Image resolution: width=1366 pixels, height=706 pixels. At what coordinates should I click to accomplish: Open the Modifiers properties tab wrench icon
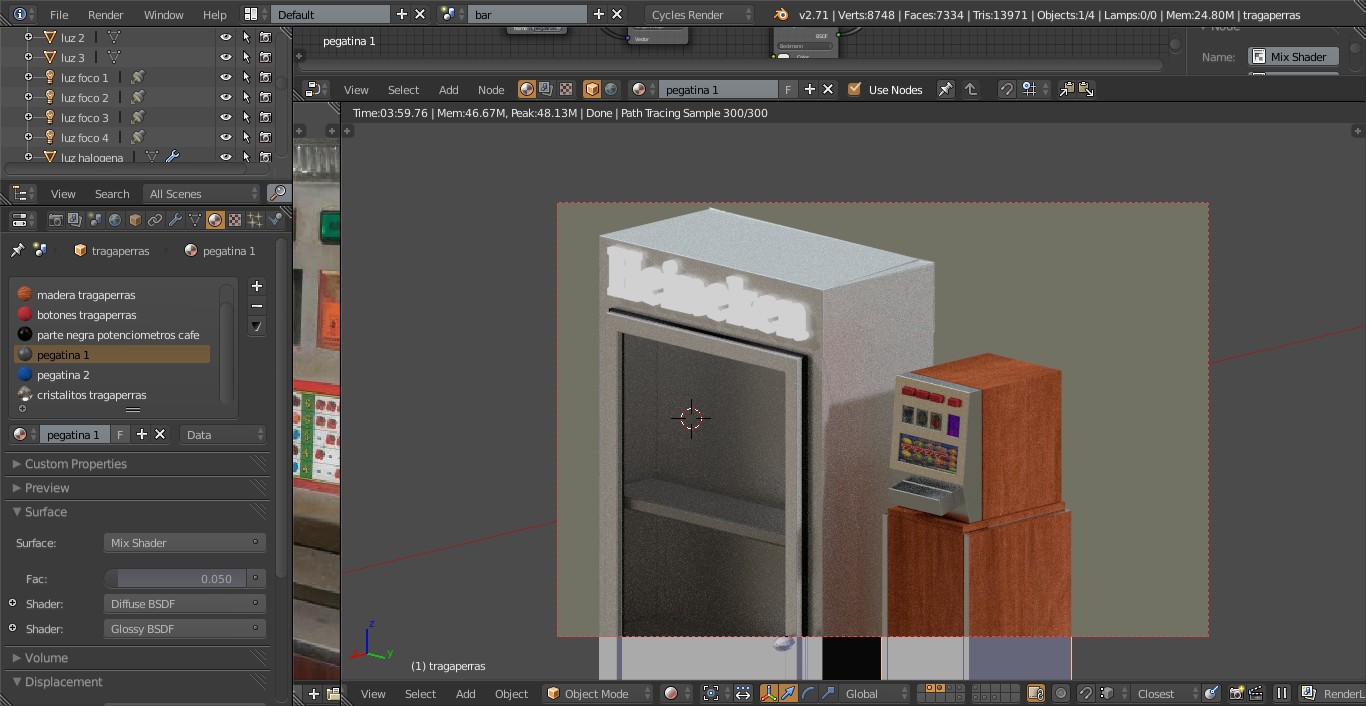[175, 220]
